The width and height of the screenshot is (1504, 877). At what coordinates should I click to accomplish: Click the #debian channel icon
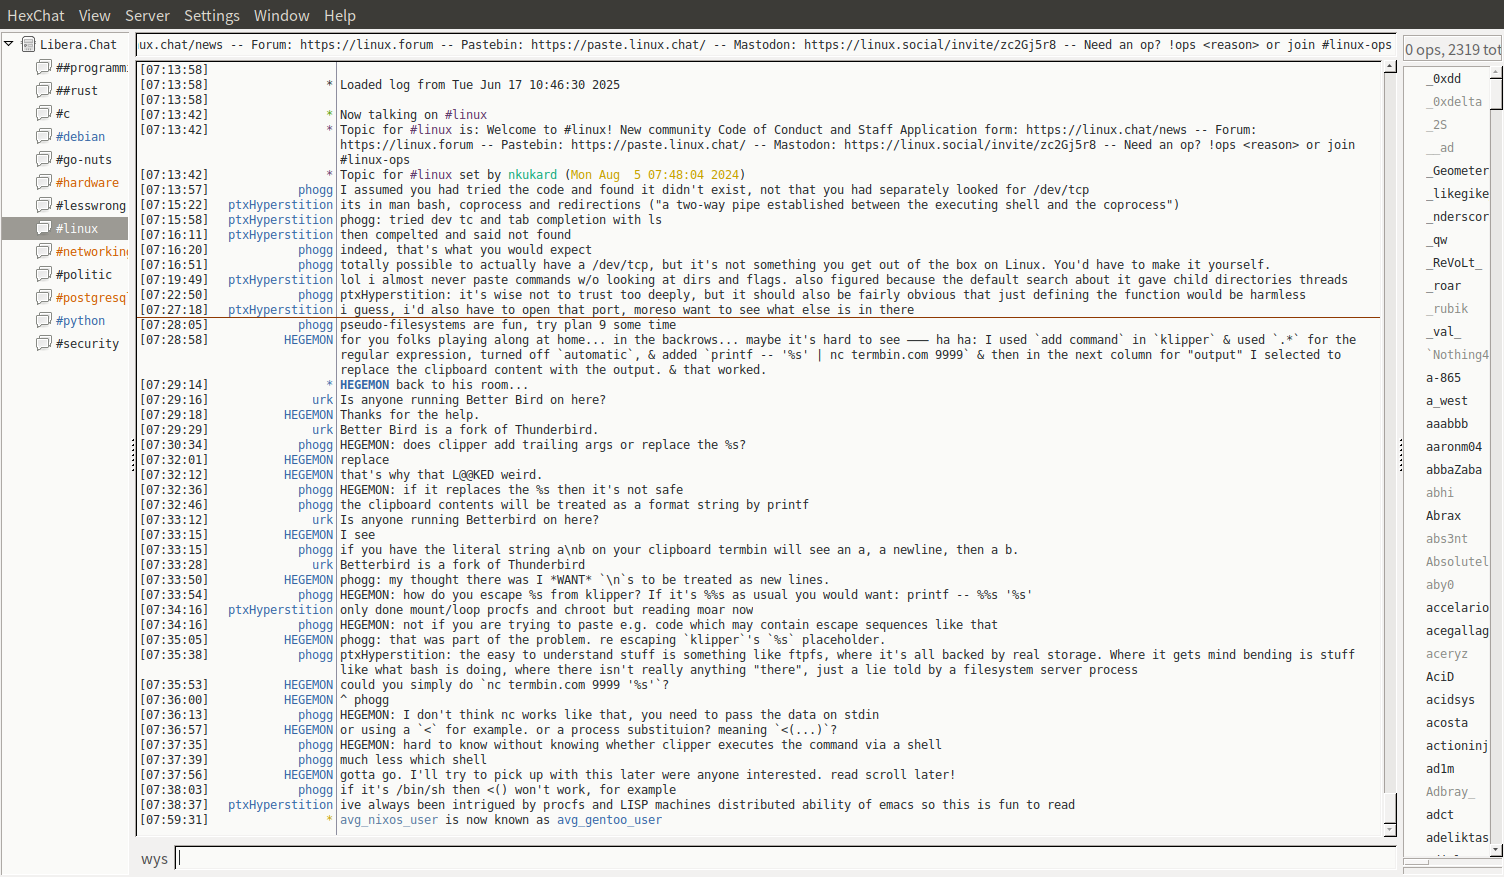pos(43,136)
